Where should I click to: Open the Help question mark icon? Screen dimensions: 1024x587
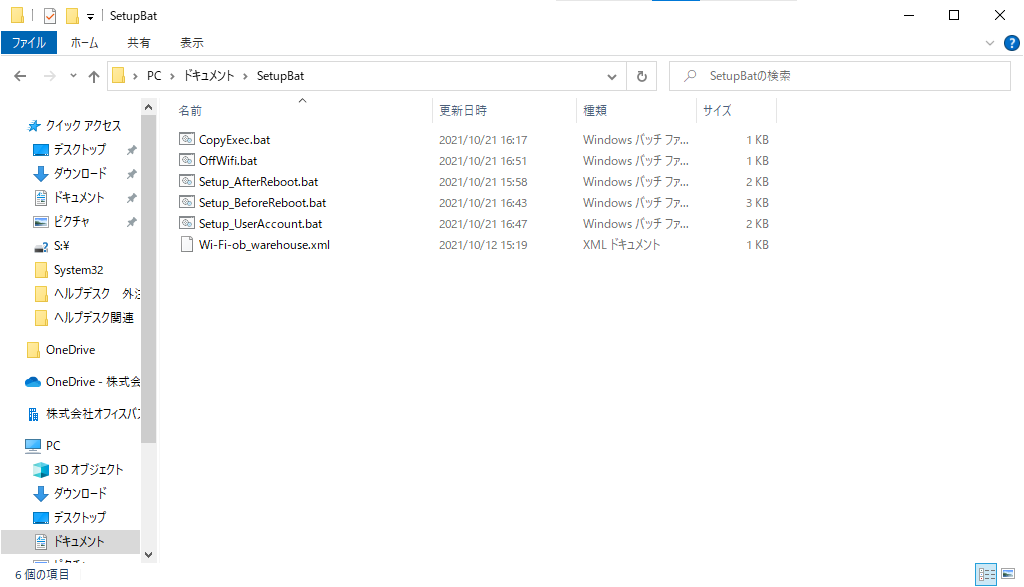click(x=1011, y=43)
